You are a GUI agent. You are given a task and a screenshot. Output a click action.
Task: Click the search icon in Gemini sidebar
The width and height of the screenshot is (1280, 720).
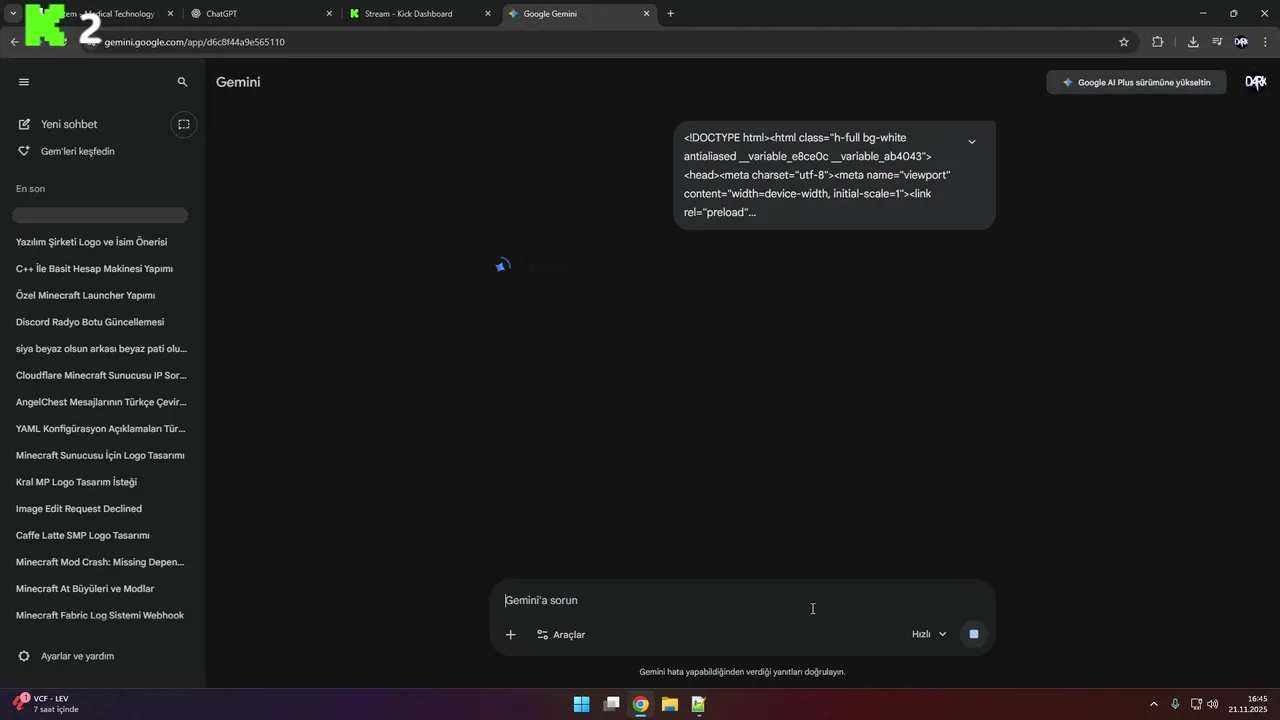click(182, 82)
